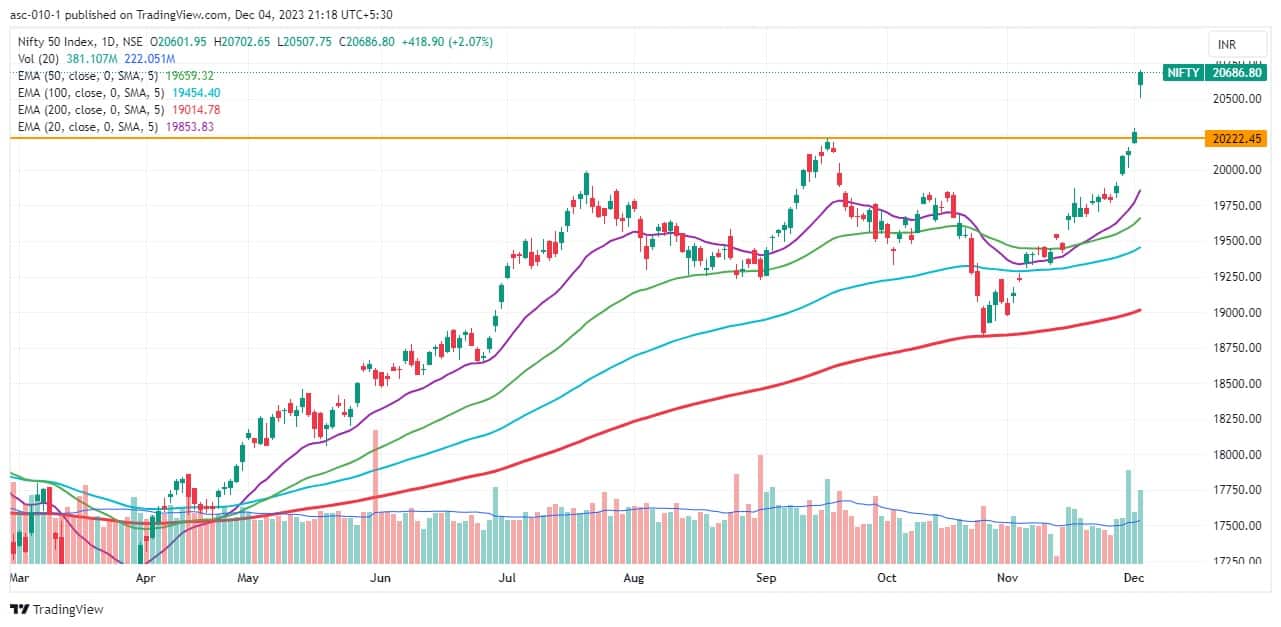Screen dimensions: 1281x627
Task: Click the Dec label on time axis
Action: tap(1132, 578)
